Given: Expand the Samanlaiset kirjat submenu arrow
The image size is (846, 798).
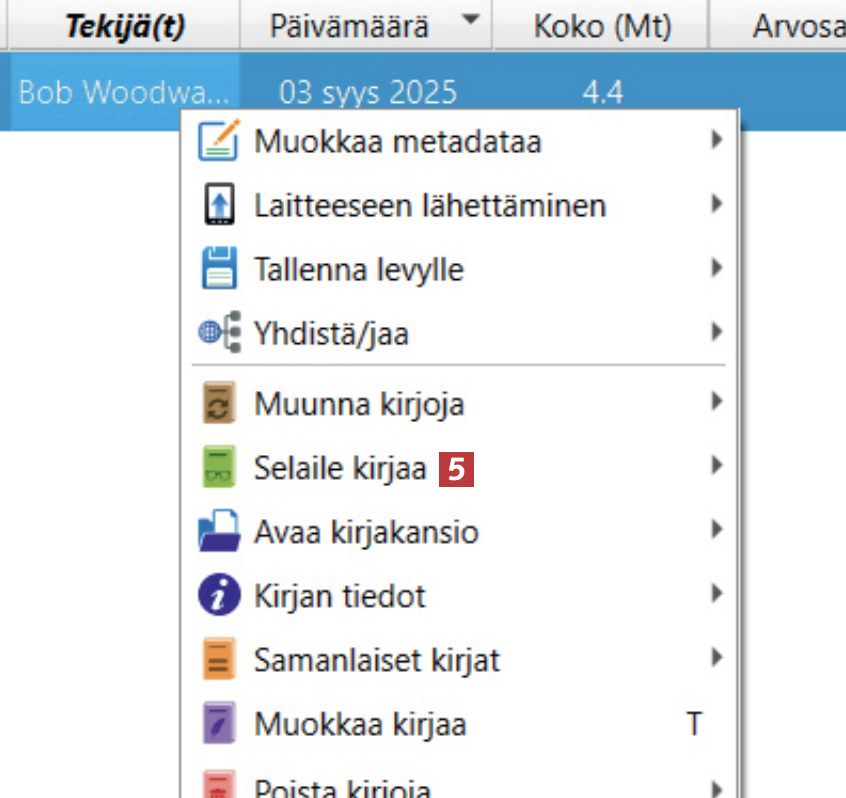Looking at the screenshot, I should pyautogui.click(x=717, y=657).
